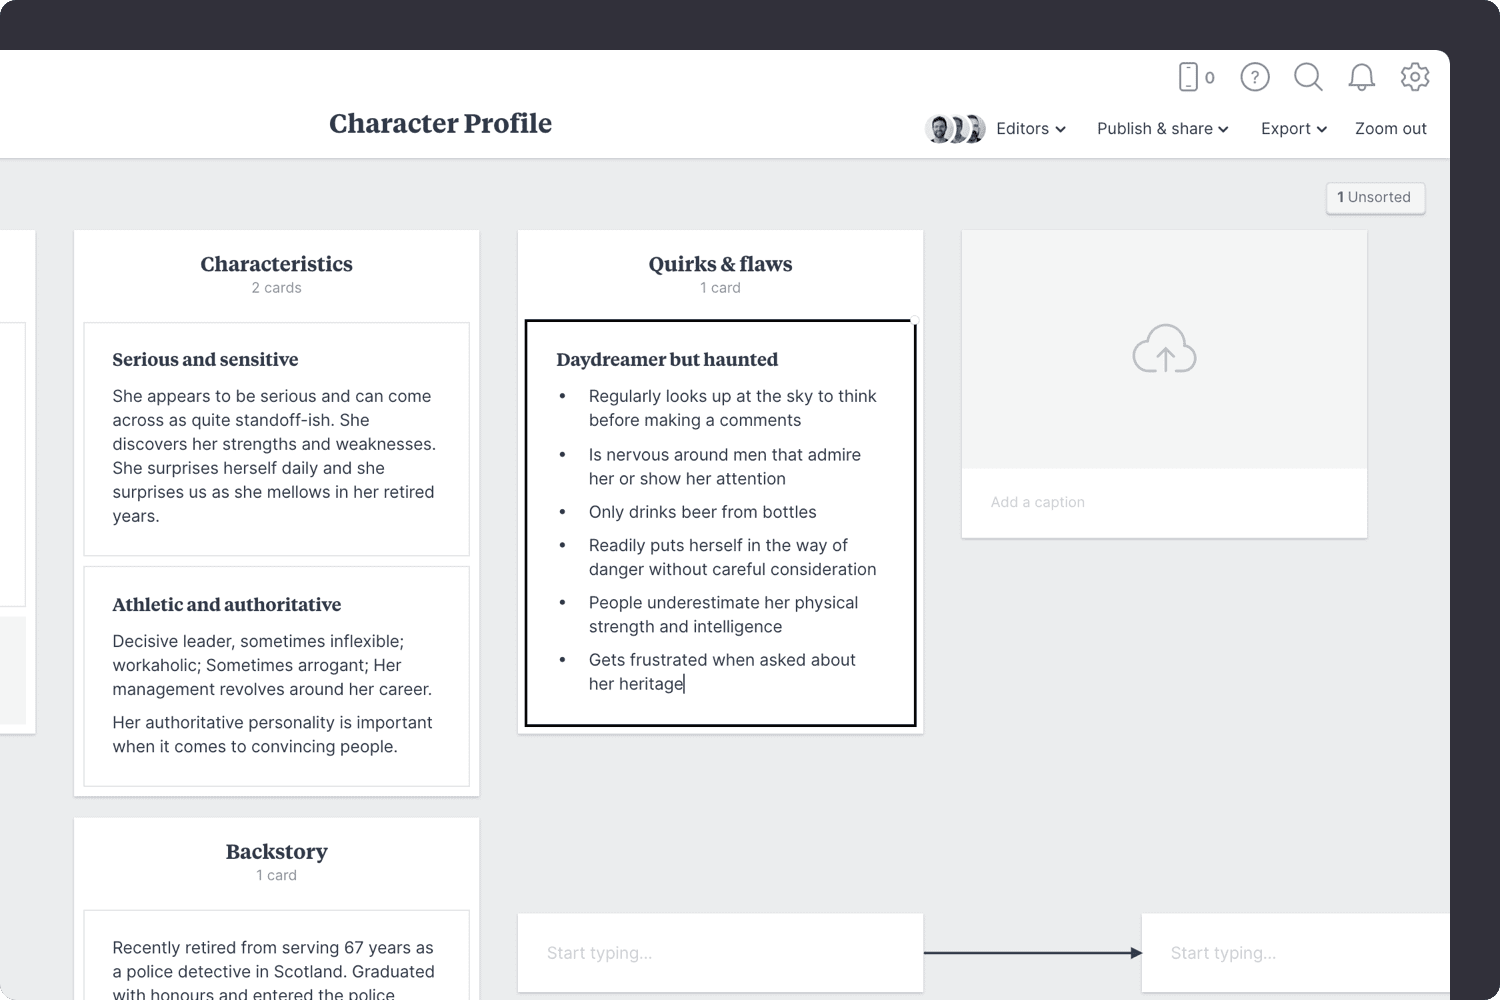Select the Quirks & flaws column header
1500x1000 pixels.
(x=720, y=264)
